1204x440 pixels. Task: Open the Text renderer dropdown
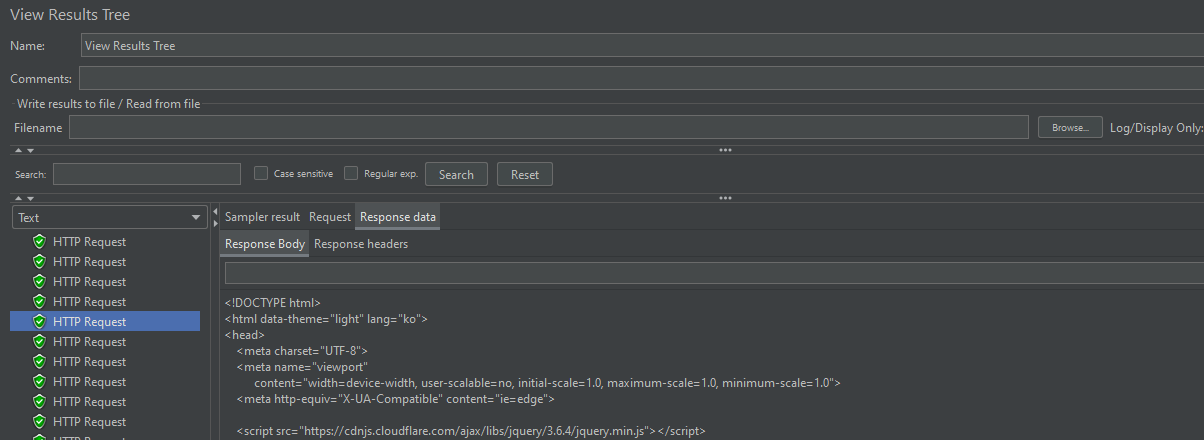pyautogui.click(x=108, y=217)
